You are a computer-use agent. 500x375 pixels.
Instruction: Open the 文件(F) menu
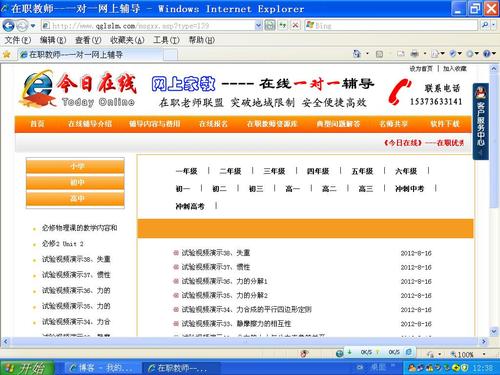pyautogui.click(x=17, y=40)
